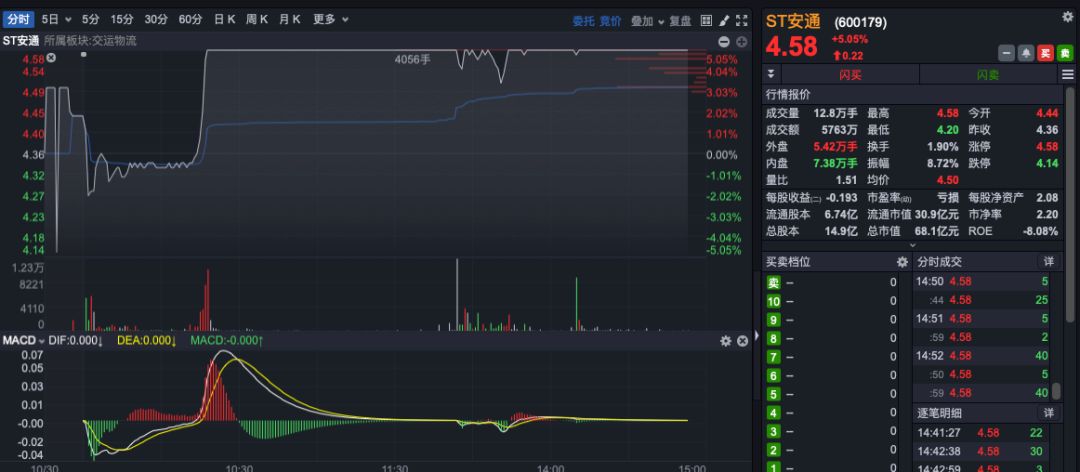Select the 30分 chart period
The width and height of the screenshot is (1080, 472).
point(156,20)
